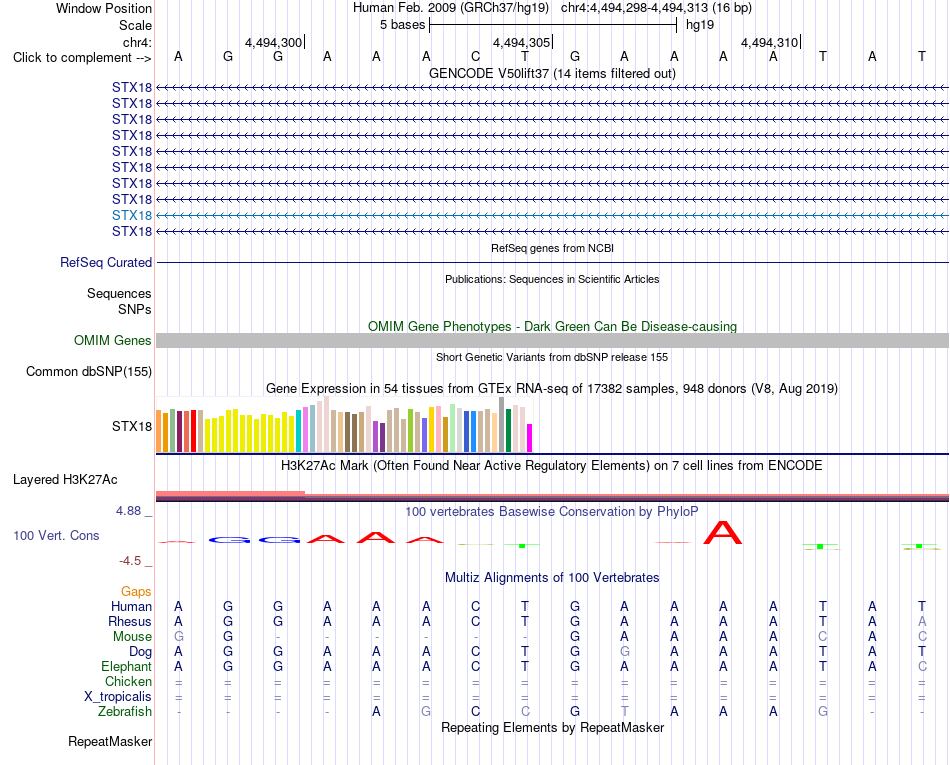Click the 'Click to complement -->' label

click(82, 58)
